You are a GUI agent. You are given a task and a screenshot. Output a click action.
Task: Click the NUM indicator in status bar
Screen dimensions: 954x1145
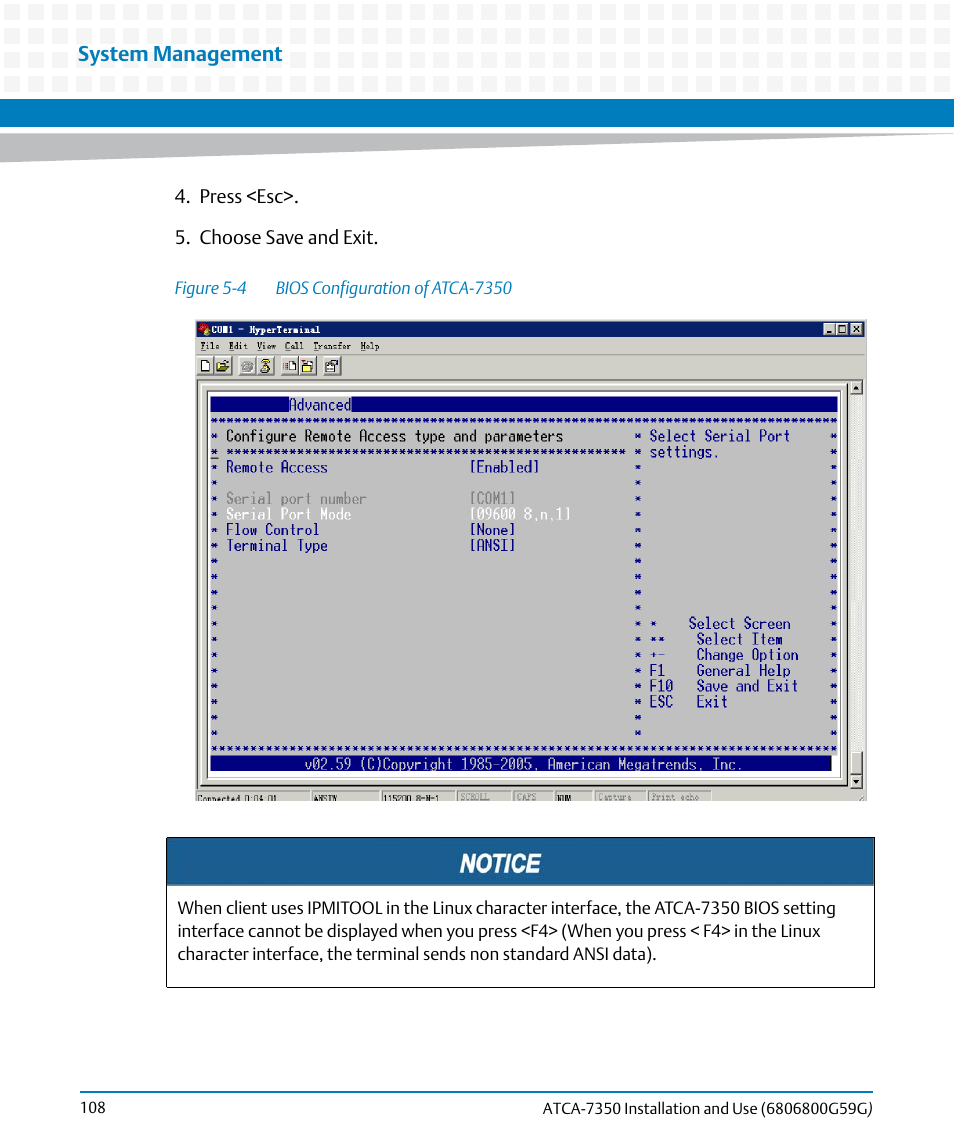(573, 797)
